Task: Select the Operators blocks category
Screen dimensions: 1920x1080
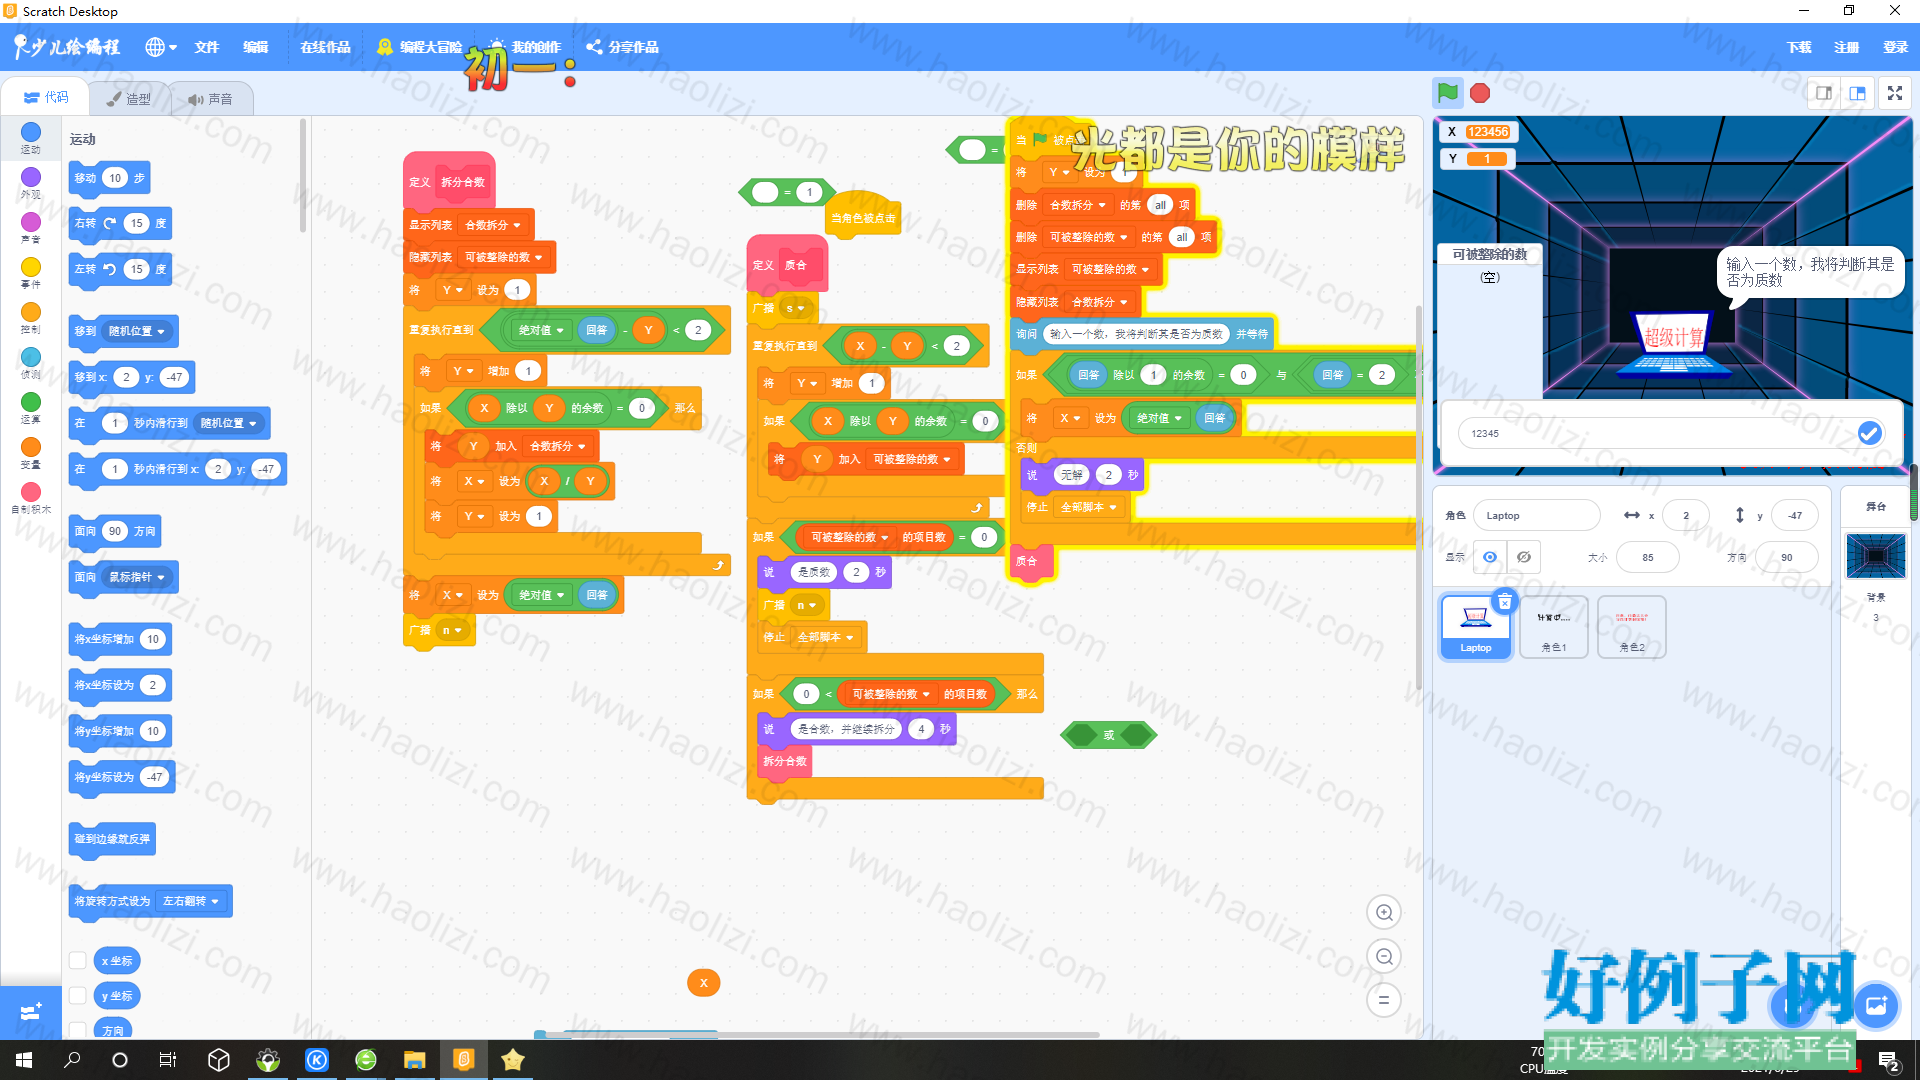Action: point(31,408)
